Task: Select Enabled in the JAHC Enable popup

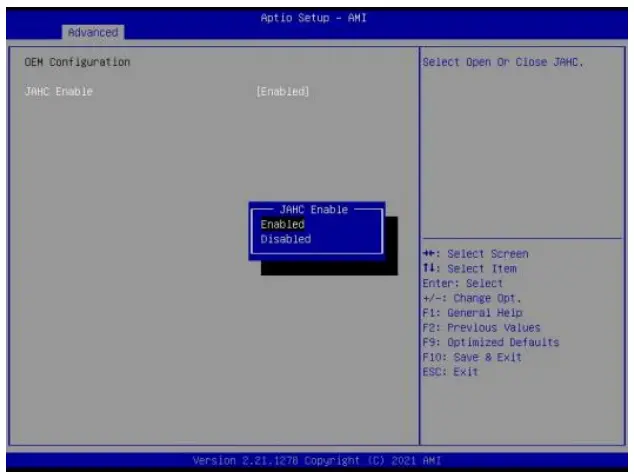Action: 283,224
